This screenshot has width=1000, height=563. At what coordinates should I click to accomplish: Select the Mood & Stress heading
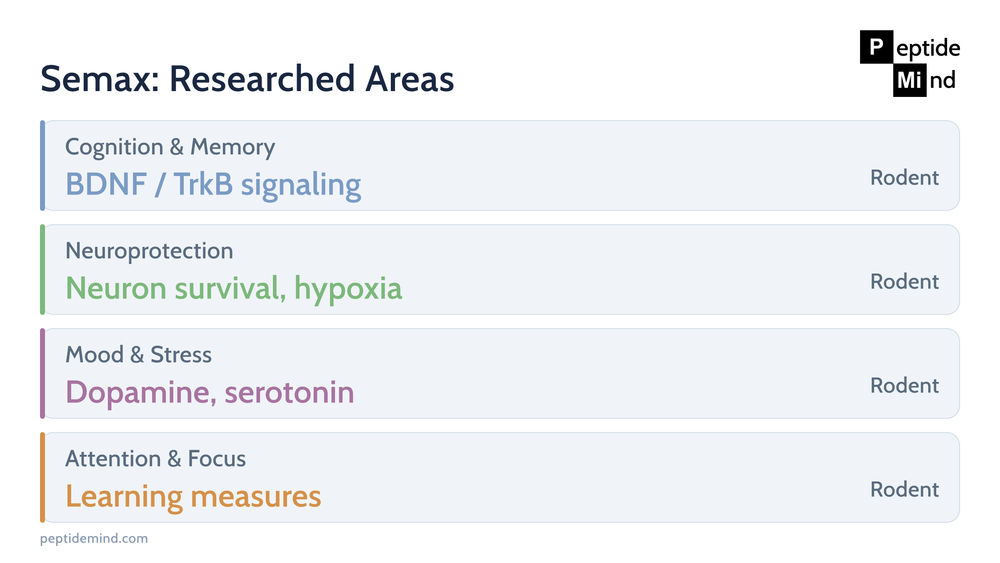tap(138, 355)
